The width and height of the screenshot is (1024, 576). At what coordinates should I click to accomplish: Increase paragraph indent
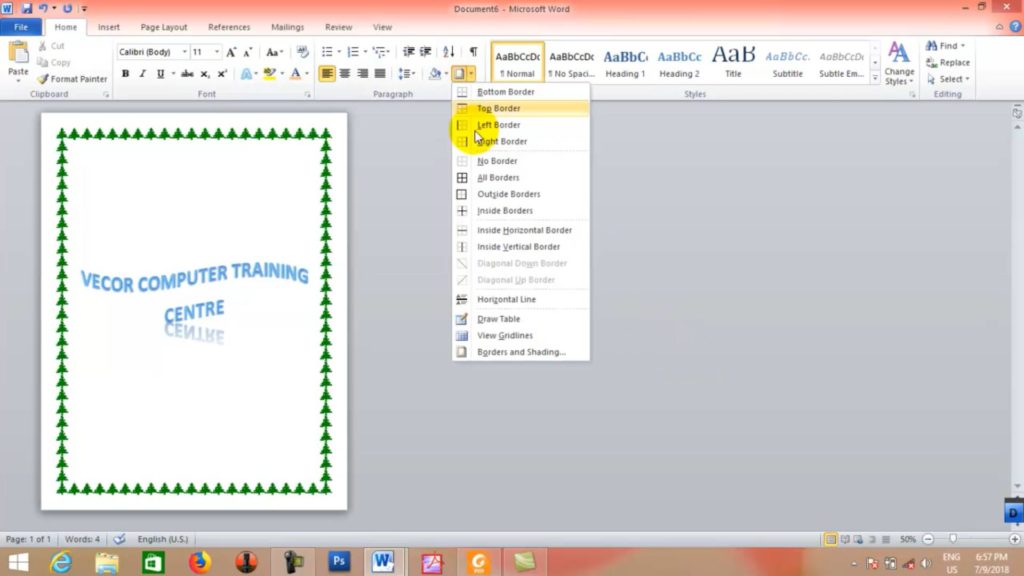point(426,52)
